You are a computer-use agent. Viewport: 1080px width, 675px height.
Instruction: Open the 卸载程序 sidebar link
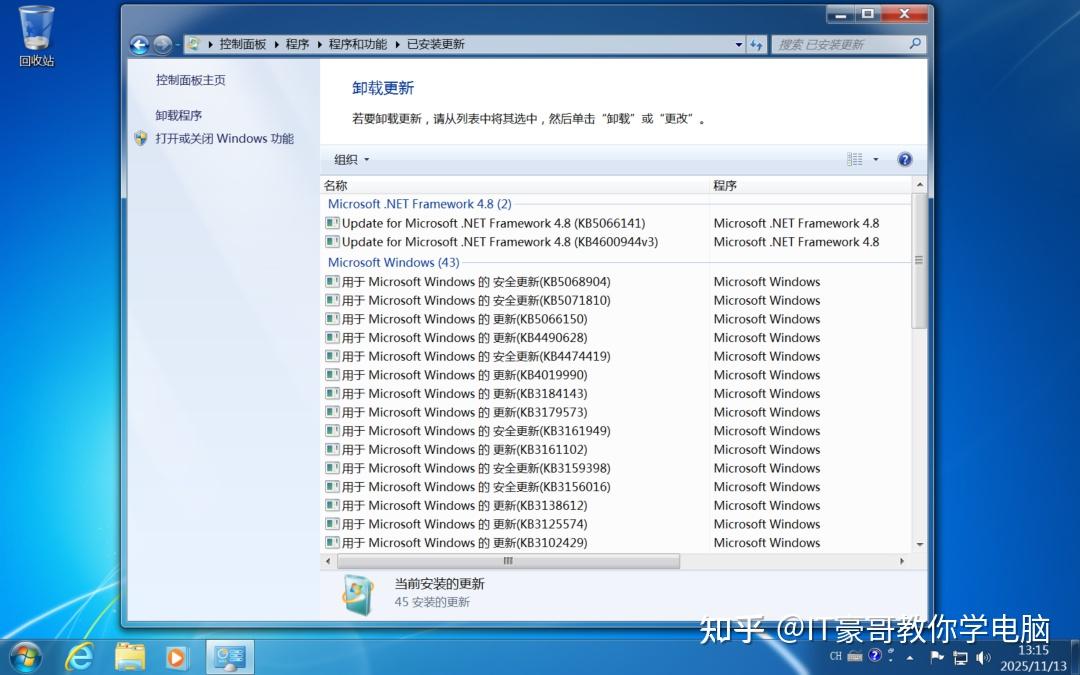click(177, 114)
